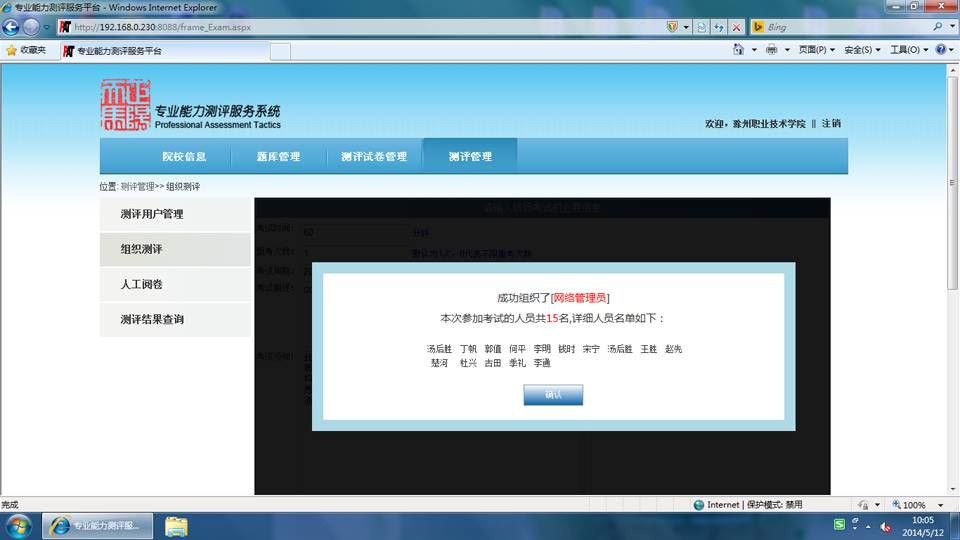960x540 pixels.
Task: Open the Windows Start orb
Action: point(18,527)
